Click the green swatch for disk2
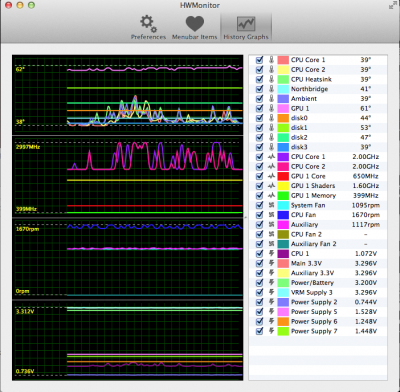This screenshot has height=392, width=400. pos(283,137)
